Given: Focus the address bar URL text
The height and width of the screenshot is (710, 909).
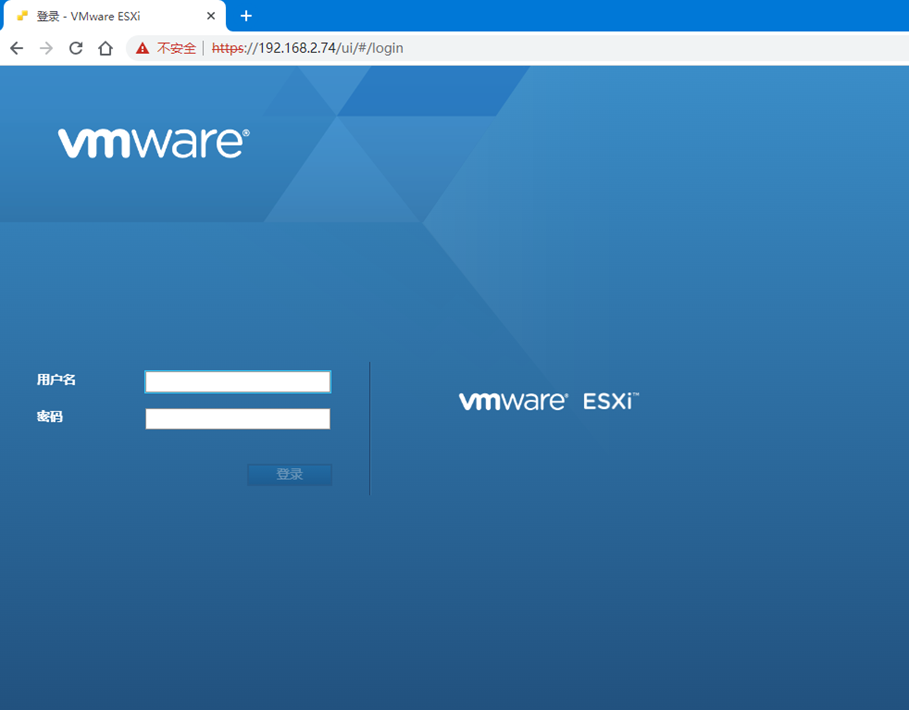Looking at the screenshot, I should click(307, 48).
